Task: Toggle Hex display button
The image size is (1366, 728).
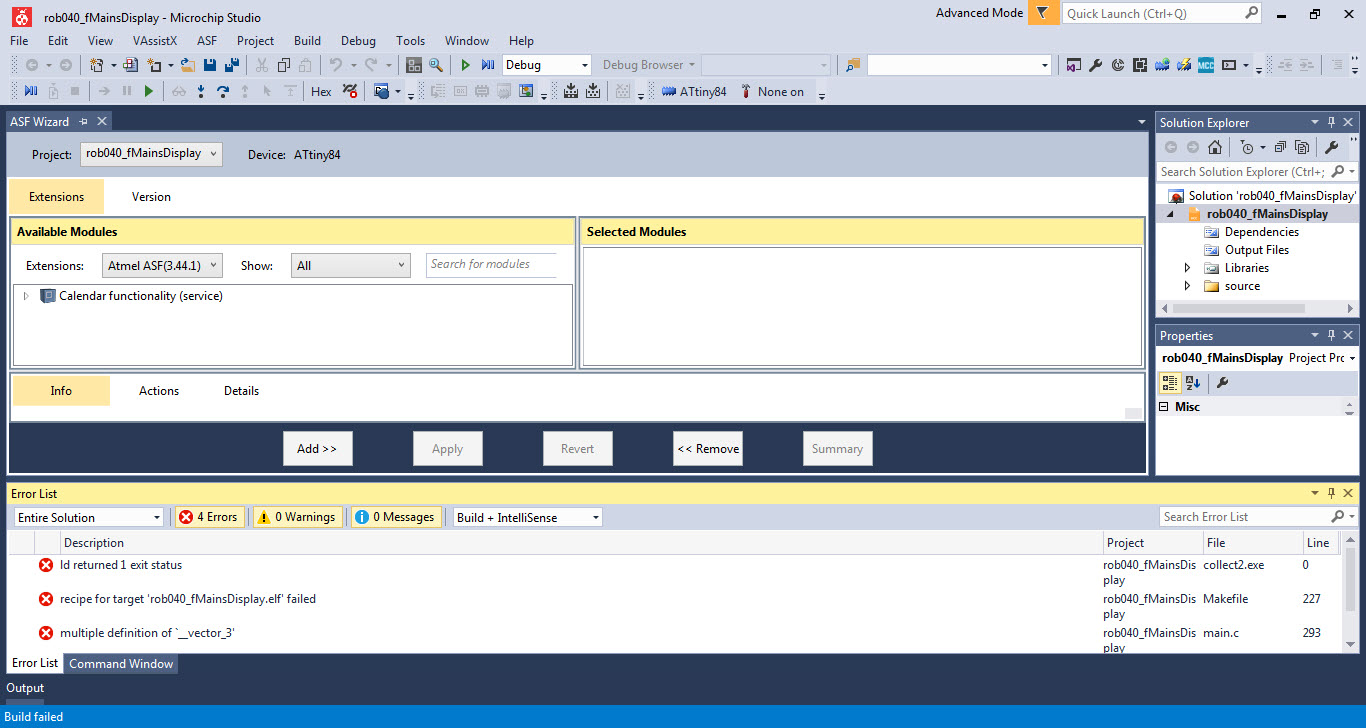Action: 321,92
